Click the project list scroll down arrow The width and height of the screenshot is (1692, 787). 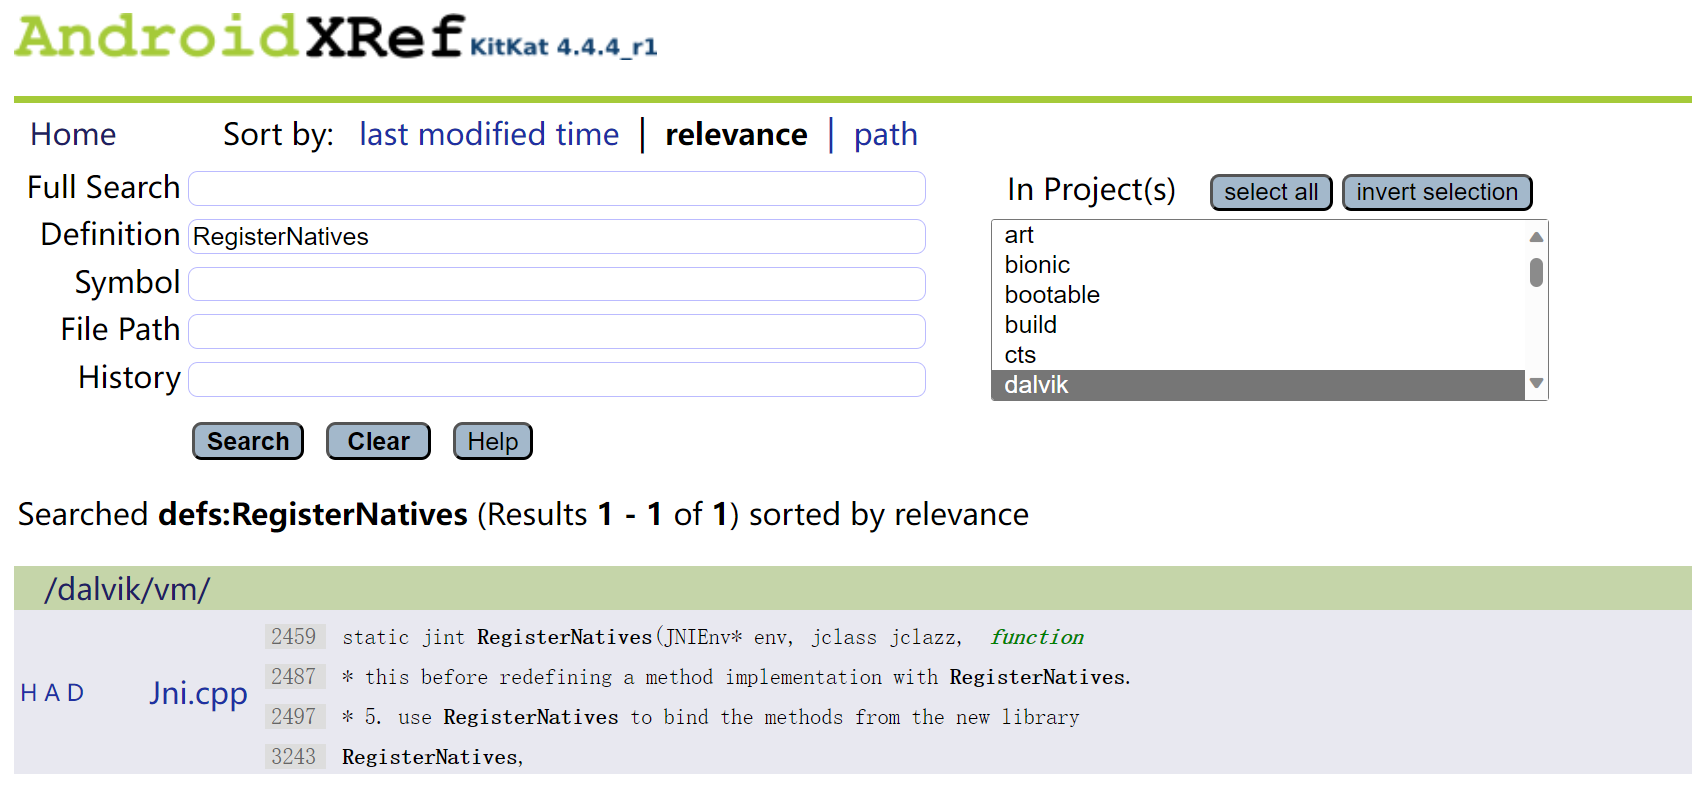(1537, 383)
